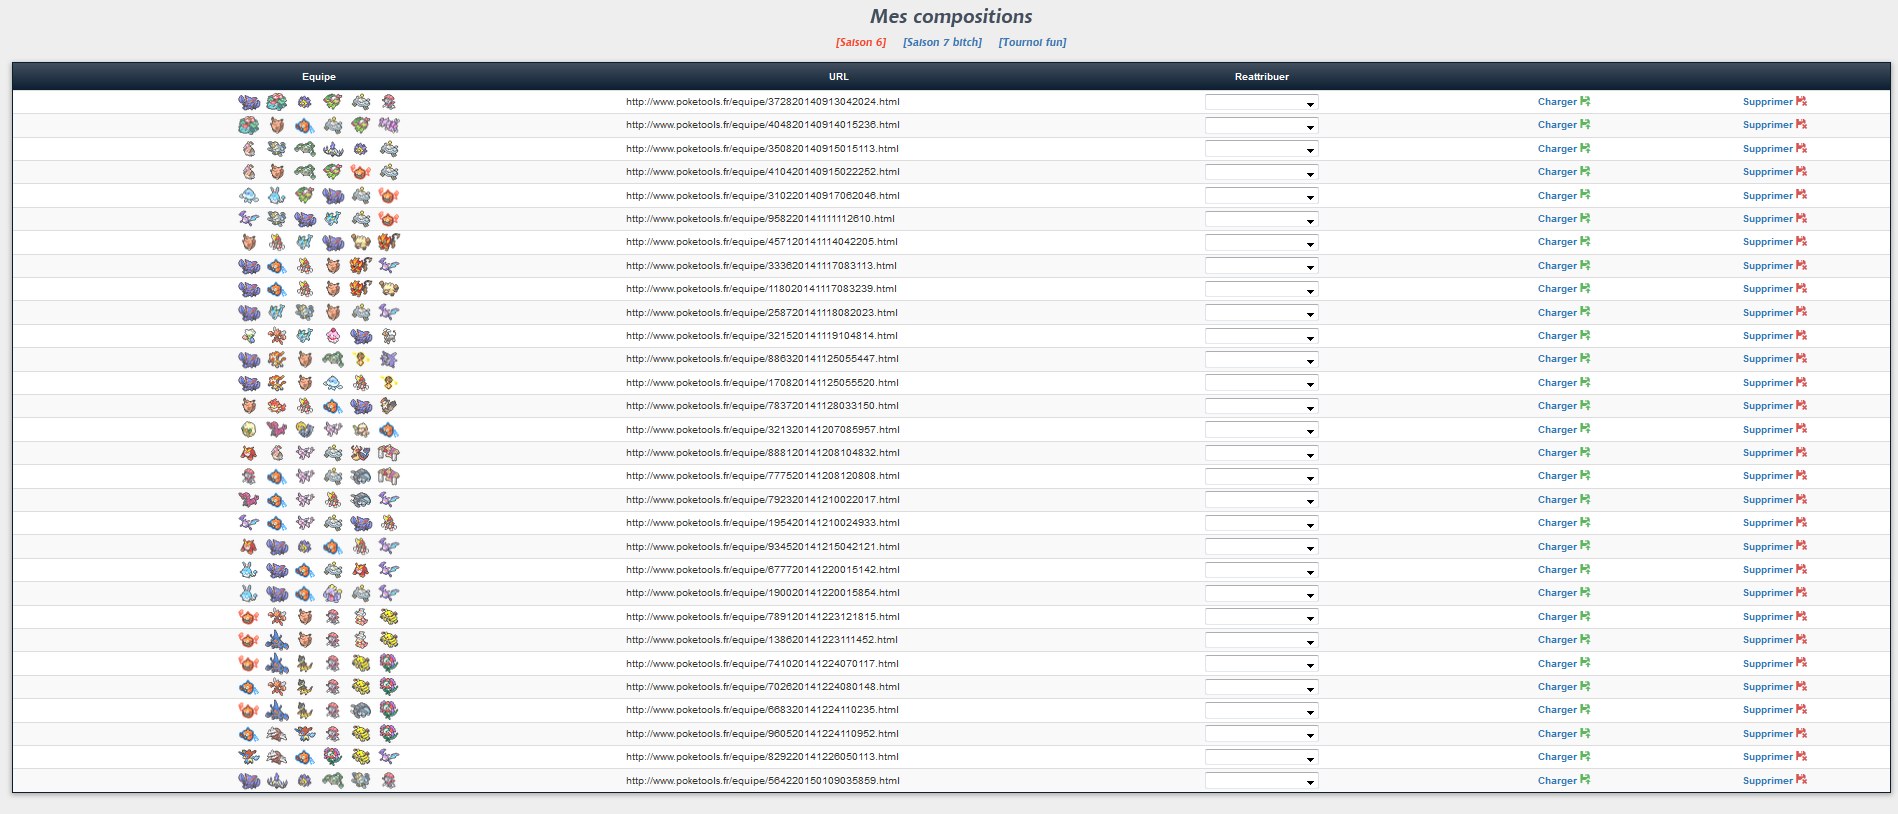Click first Pokémon sprite of team 404820140914015236

pyautogui.click(x=249, y=125)
